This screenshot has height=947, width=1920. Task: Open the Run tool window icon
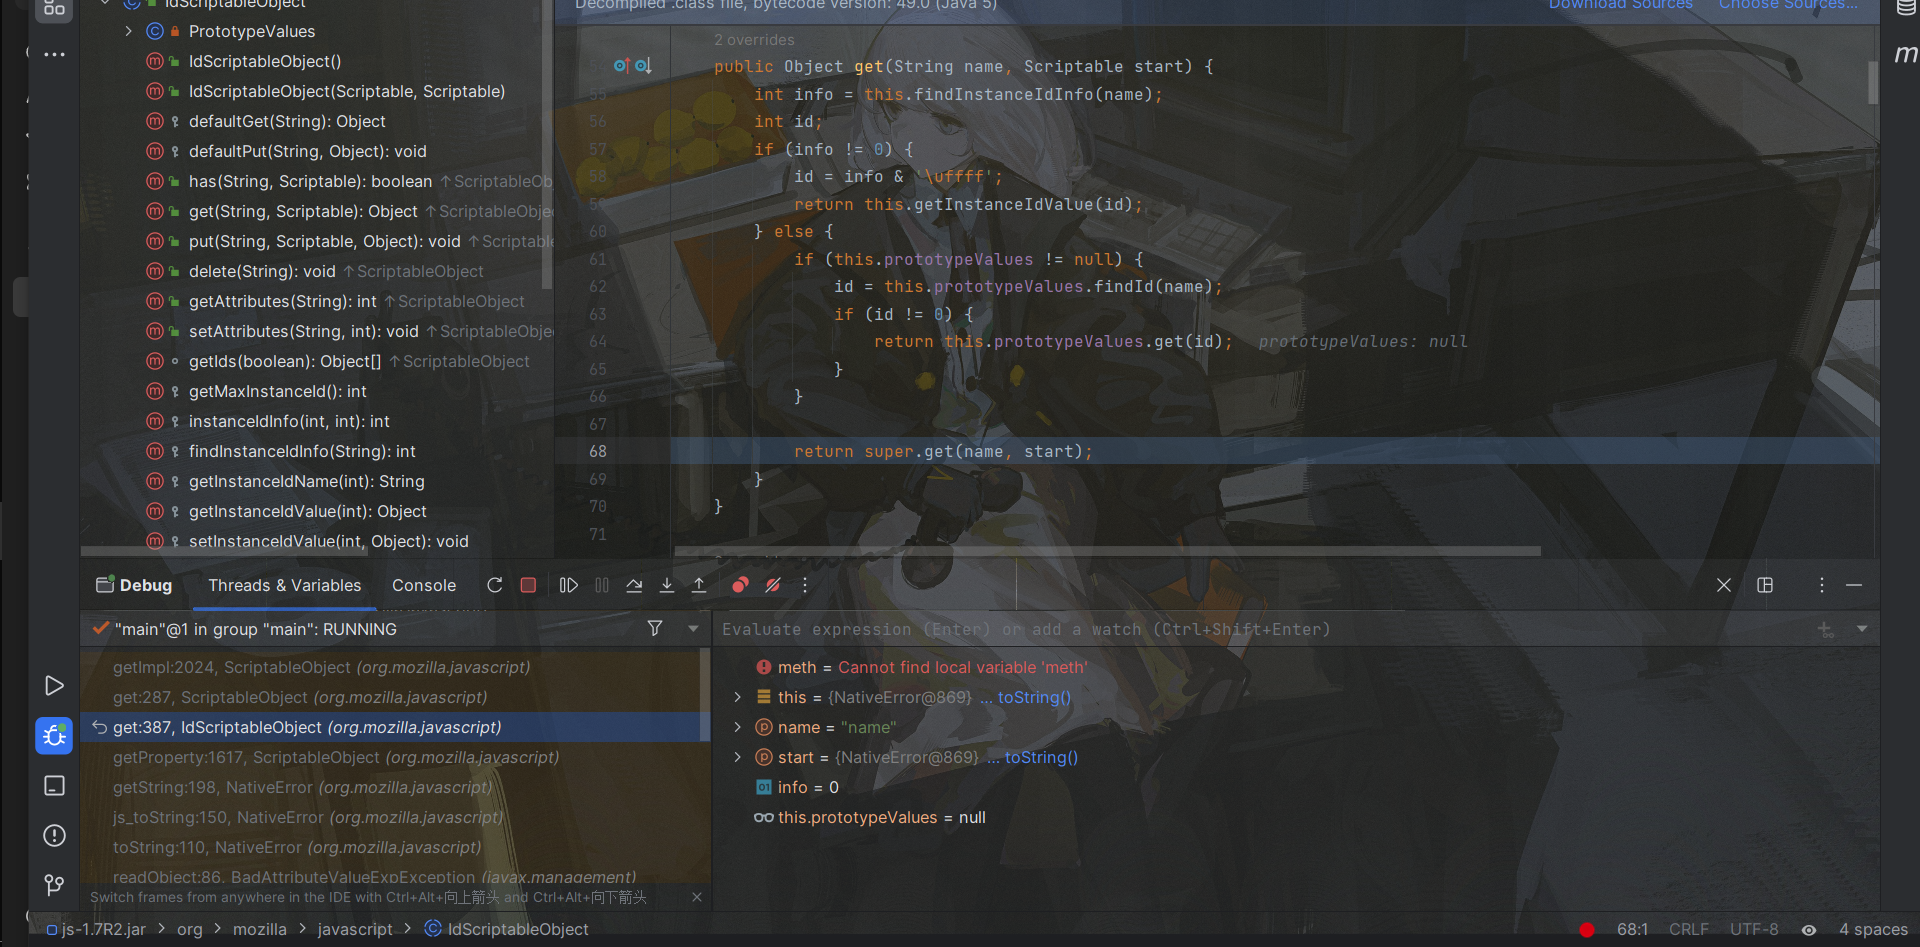55,685
